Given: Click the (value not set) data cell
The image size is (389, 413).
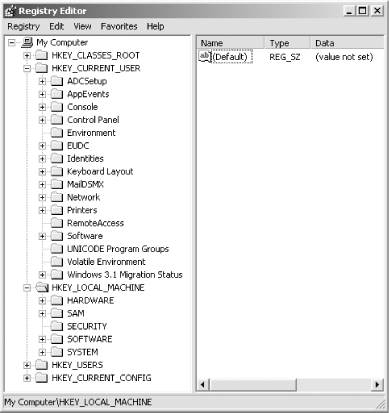Looking at the screenshot, I should click(x=344, y=57).
